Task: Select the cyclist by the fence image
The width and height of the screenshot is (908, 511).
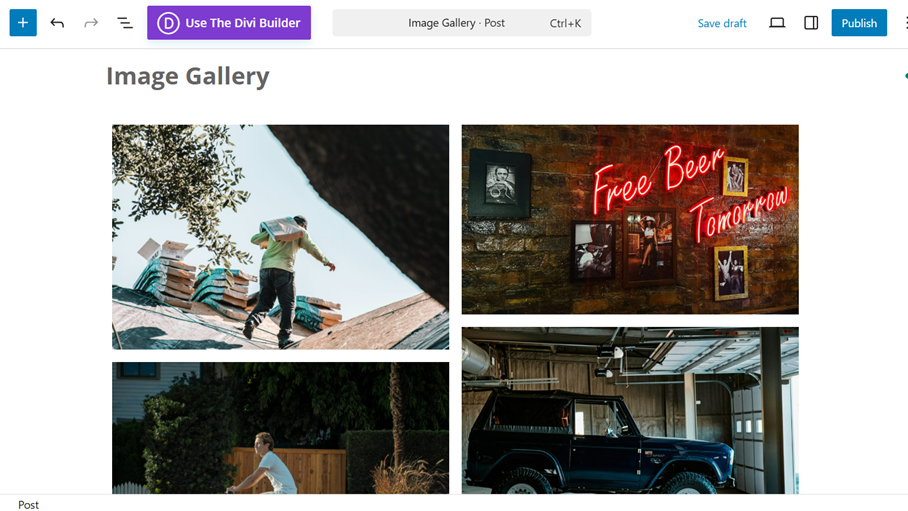Action: pos(280,428)
